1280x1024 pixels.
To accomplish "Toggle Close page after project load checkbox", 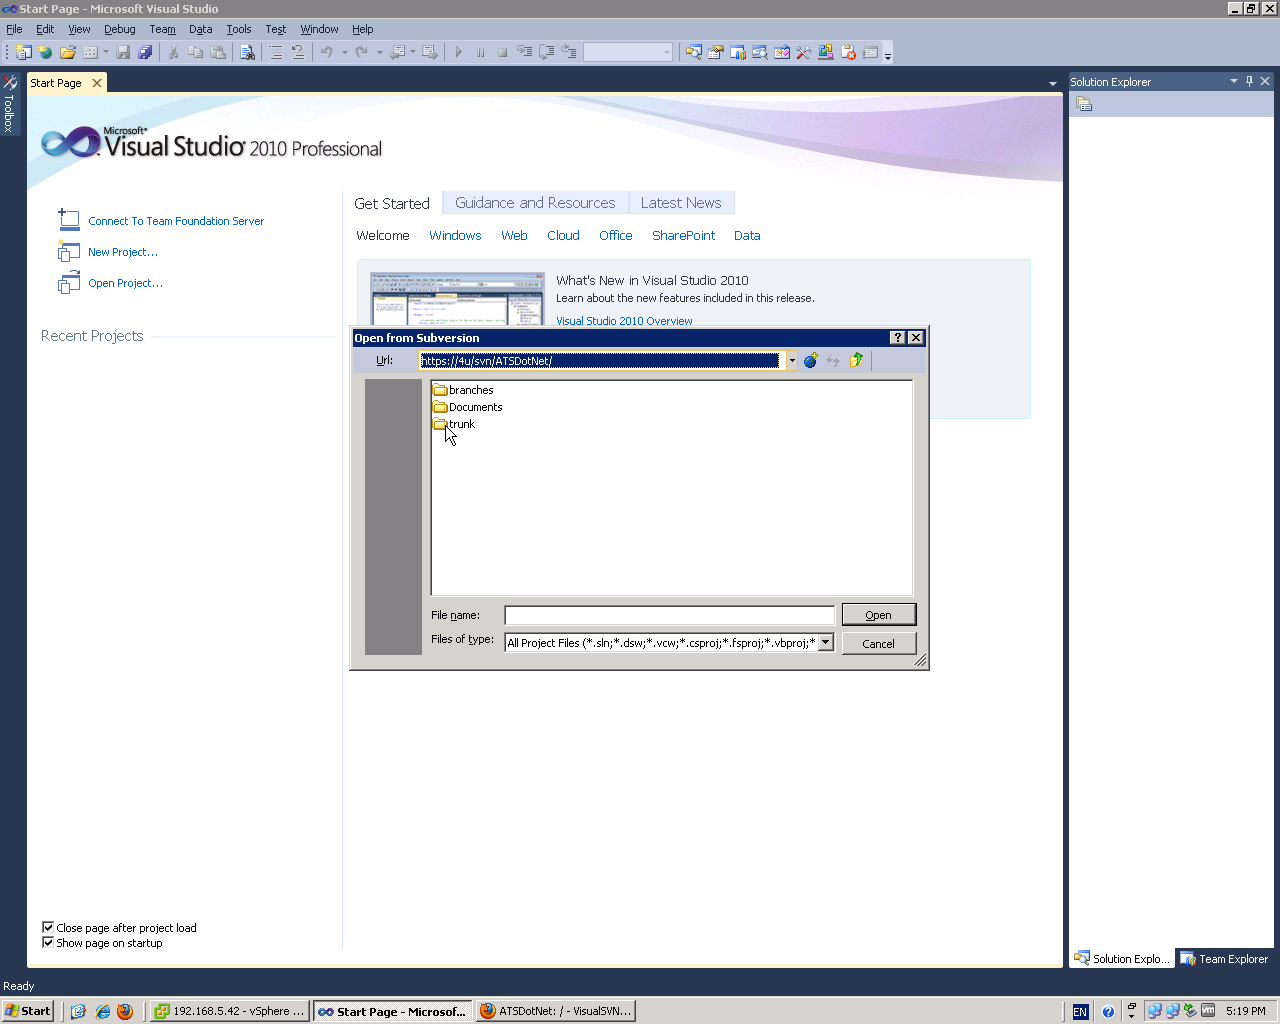I will point(48,927).
